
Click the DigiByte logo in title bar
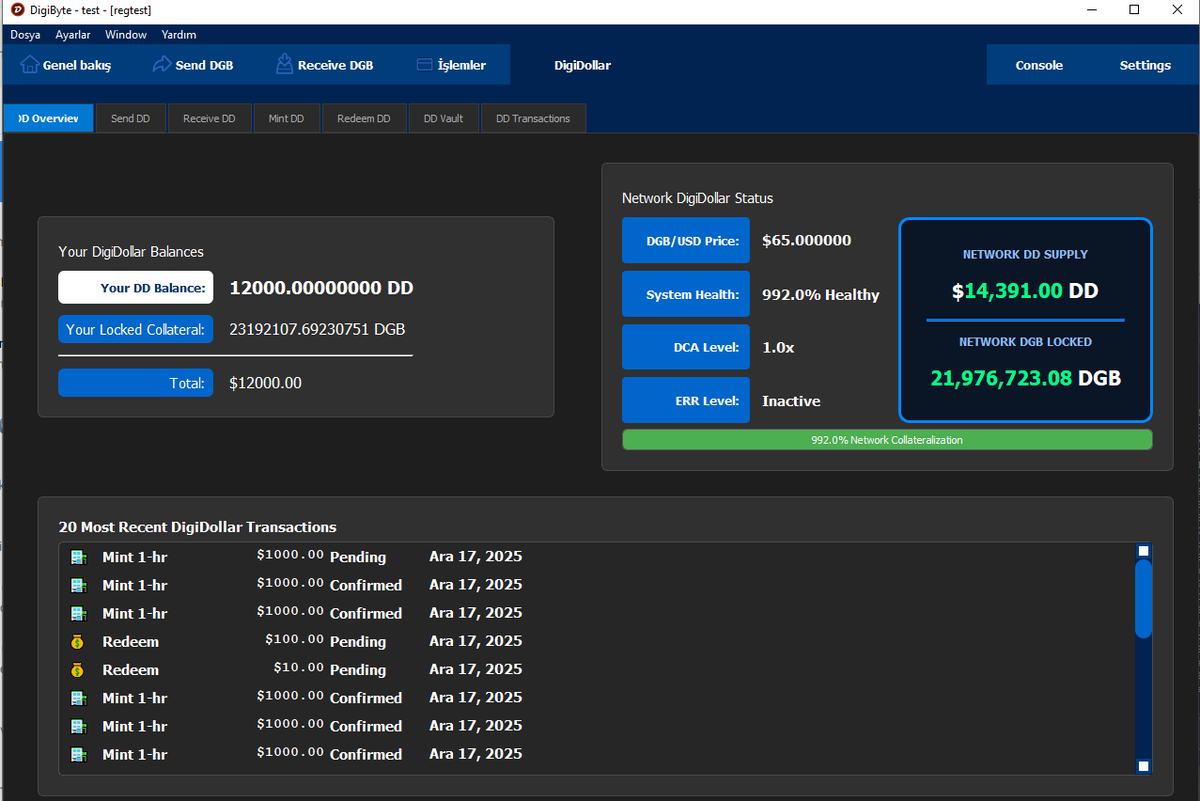[x=15, y=9]
